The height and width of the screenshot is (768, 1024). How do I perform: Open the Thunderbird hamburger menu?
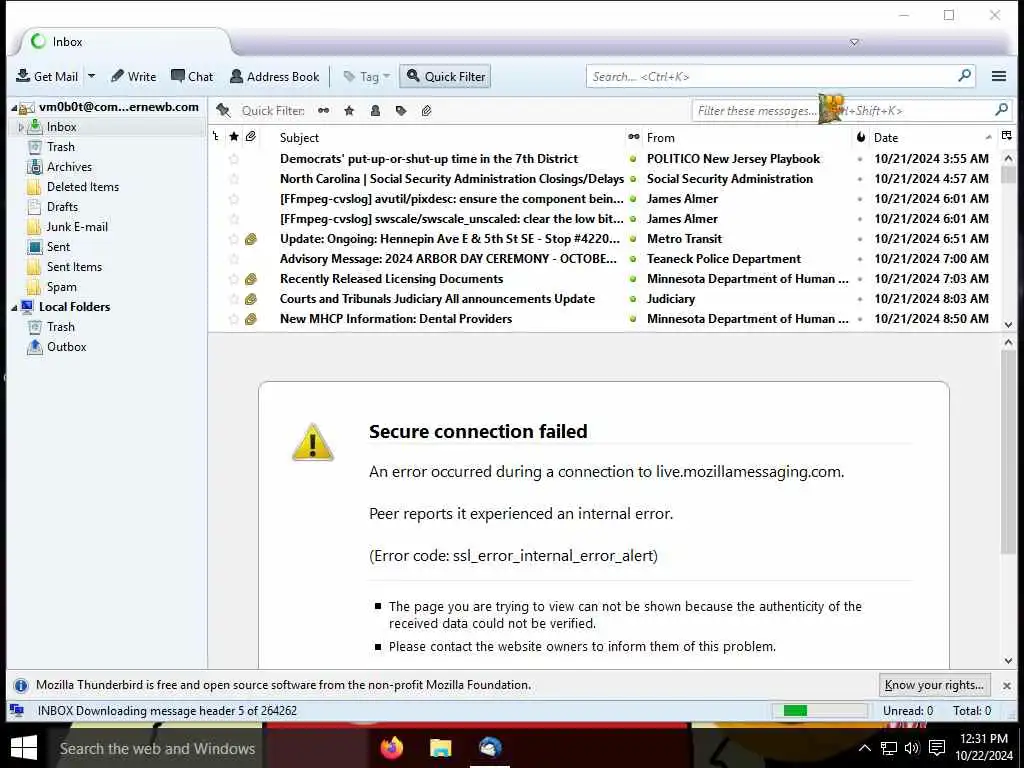[x=999, y=76]
